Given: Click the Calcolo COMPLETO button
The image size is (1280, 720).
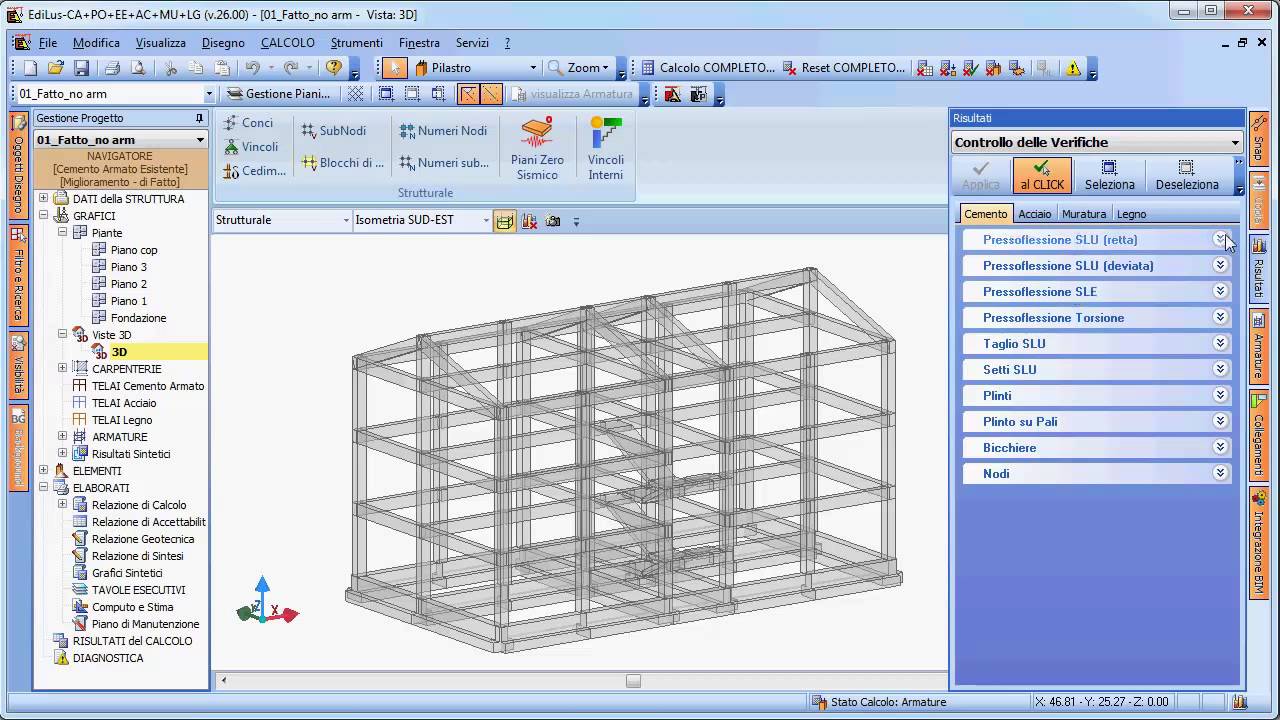Looking at the screenshot, I should (x=708, y=68).
